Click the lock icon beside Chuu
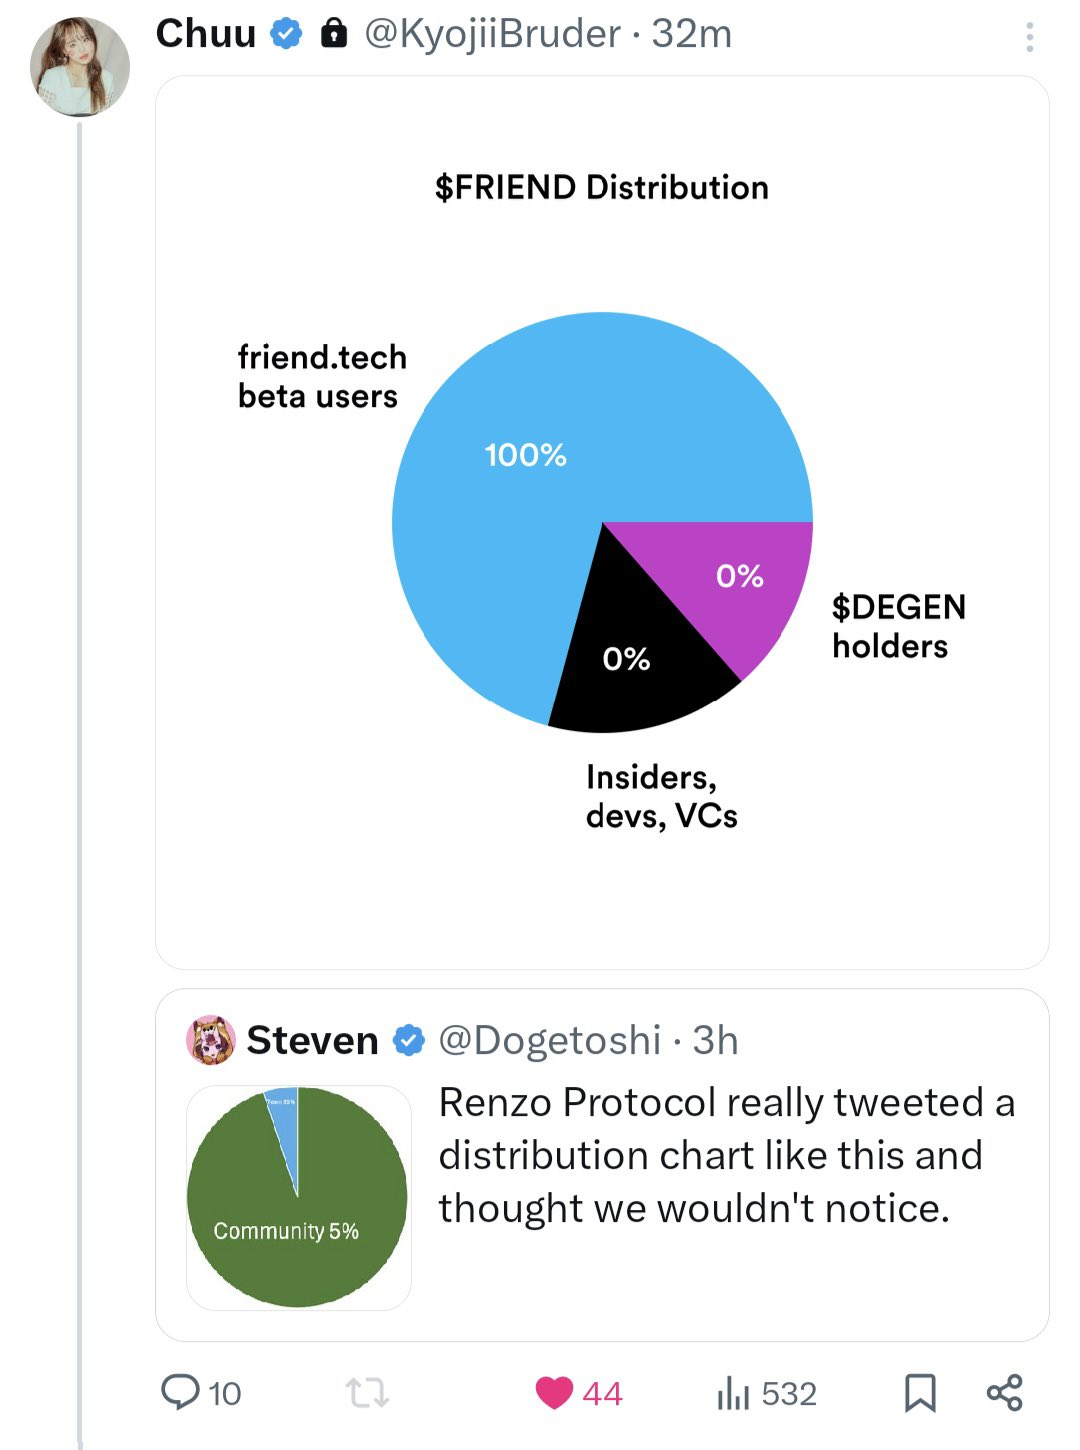1080x1450 pixels. tap(333, 34)
